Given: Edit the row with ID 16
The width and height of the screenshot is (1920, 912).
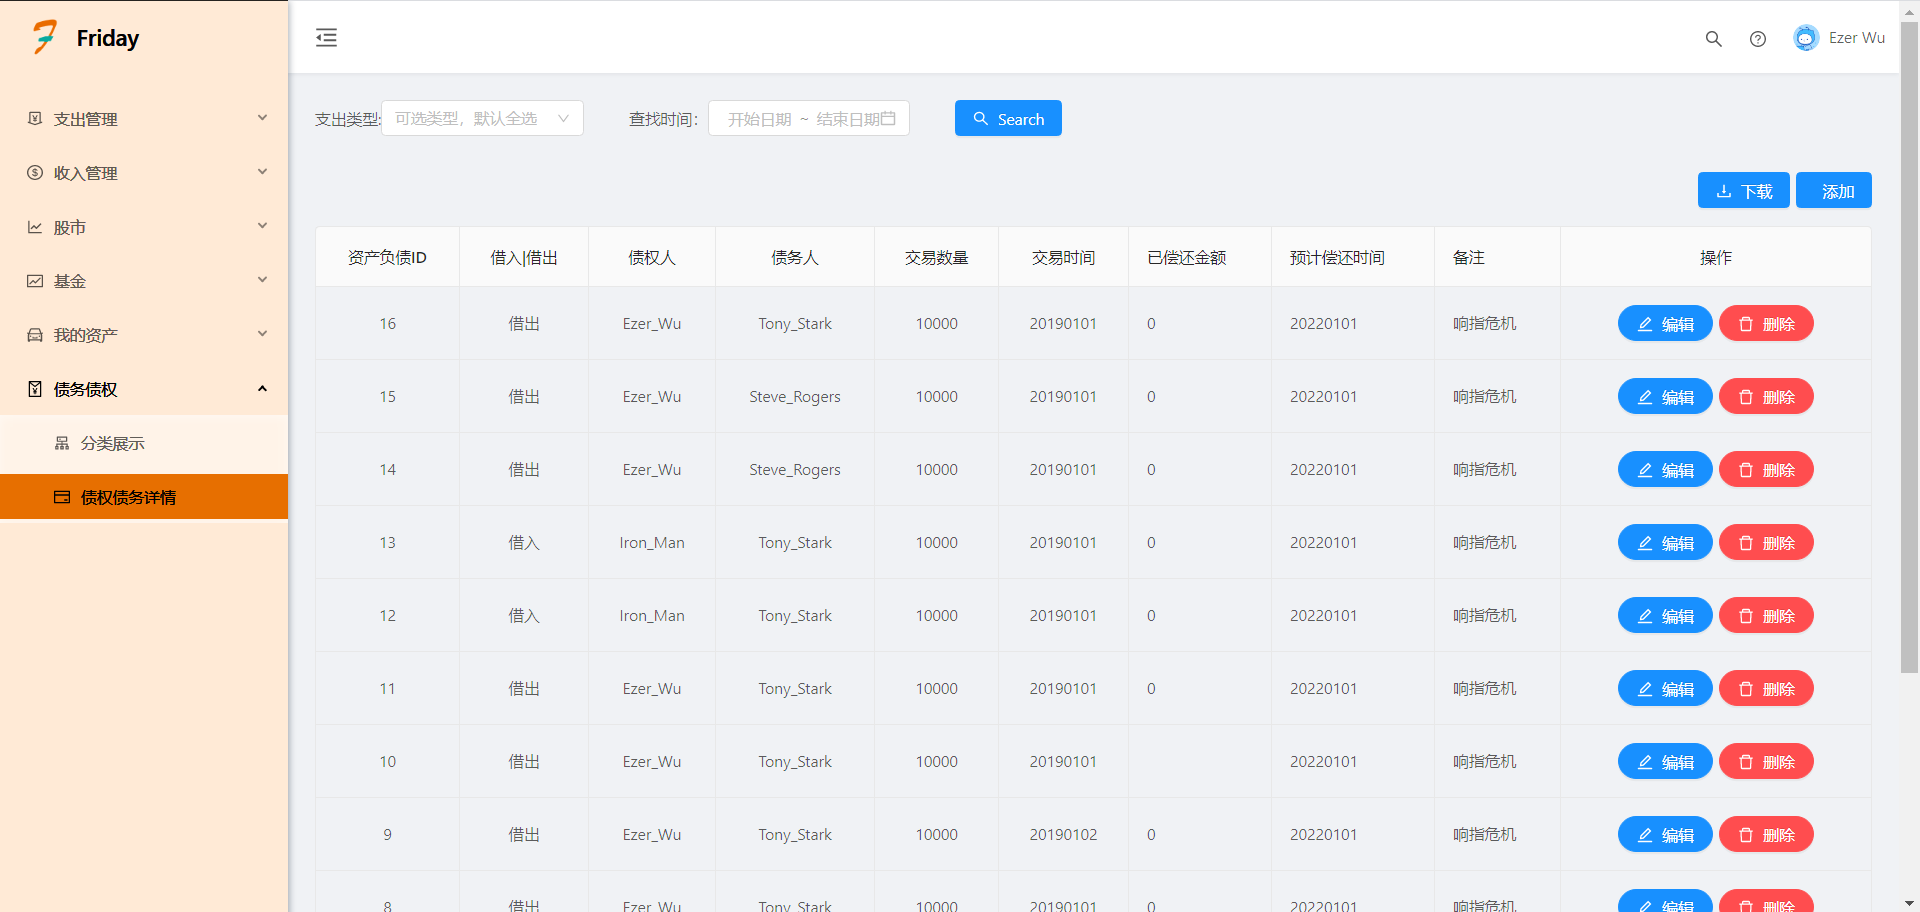Looking at the screenshot, I should 1665,323.
